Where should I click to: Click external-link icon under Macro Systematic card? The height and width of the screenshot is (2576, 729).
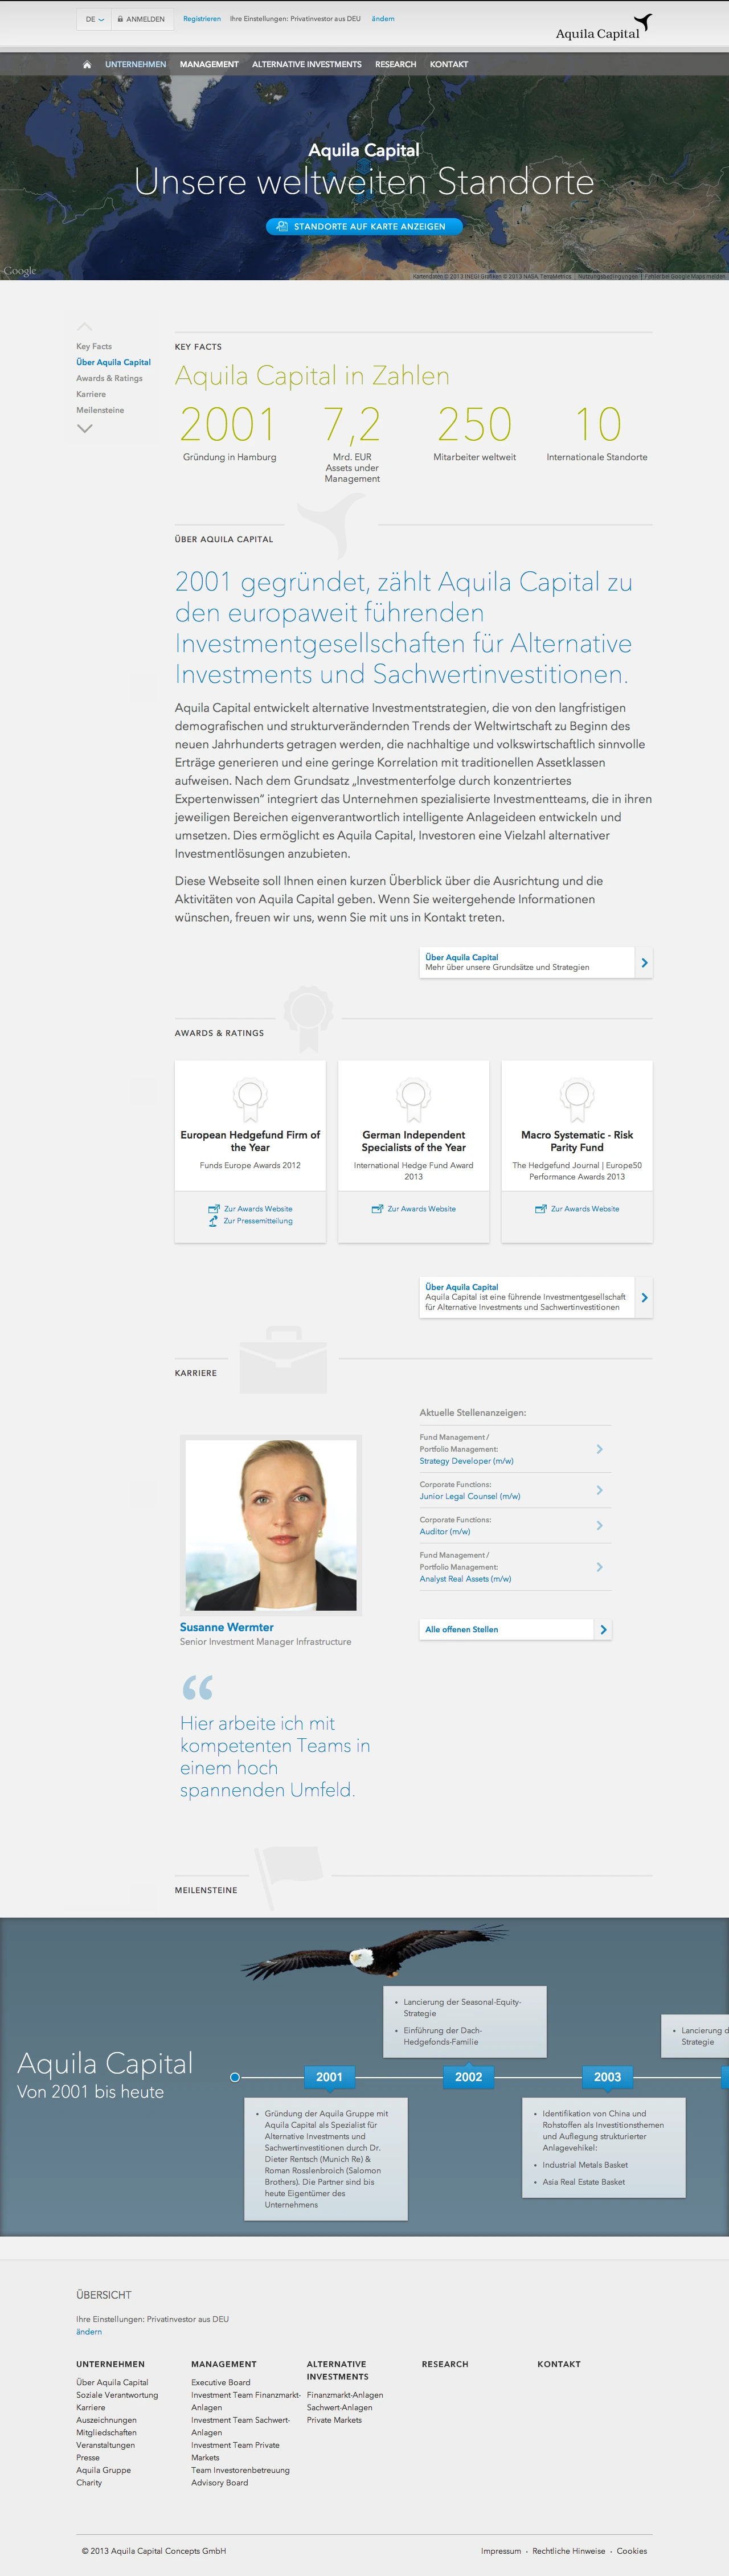coord(541,1209)
